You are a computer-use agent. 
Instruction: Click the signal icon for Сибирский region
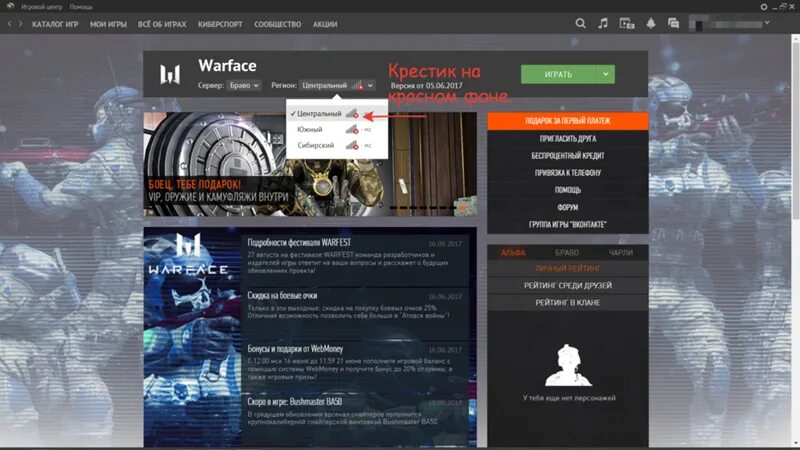click(x=352, y=145)
